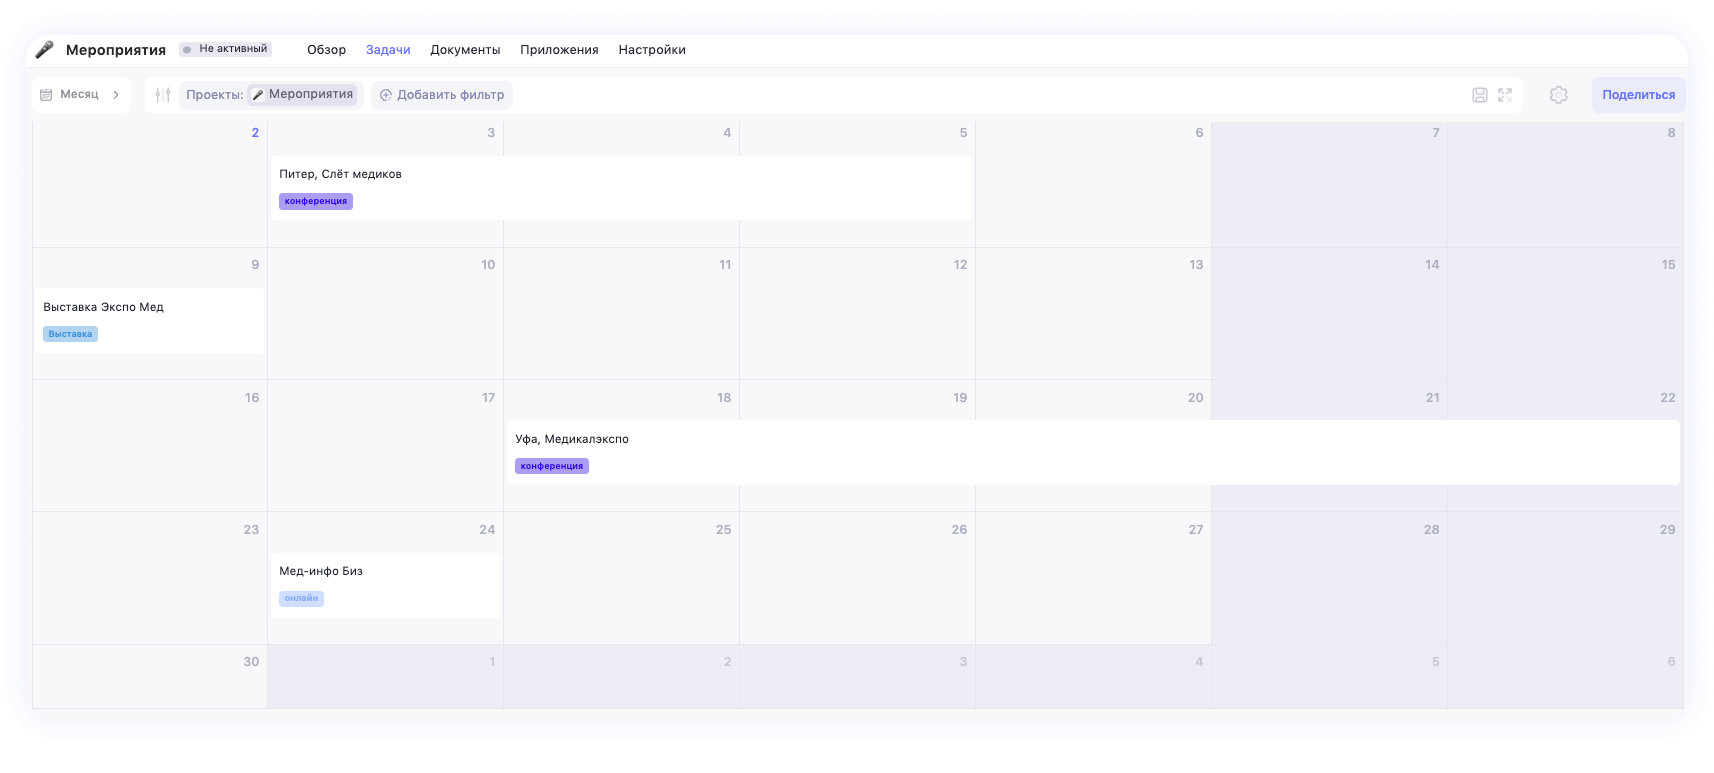
Task: Click the filter sliders icon
Action: 163,95
